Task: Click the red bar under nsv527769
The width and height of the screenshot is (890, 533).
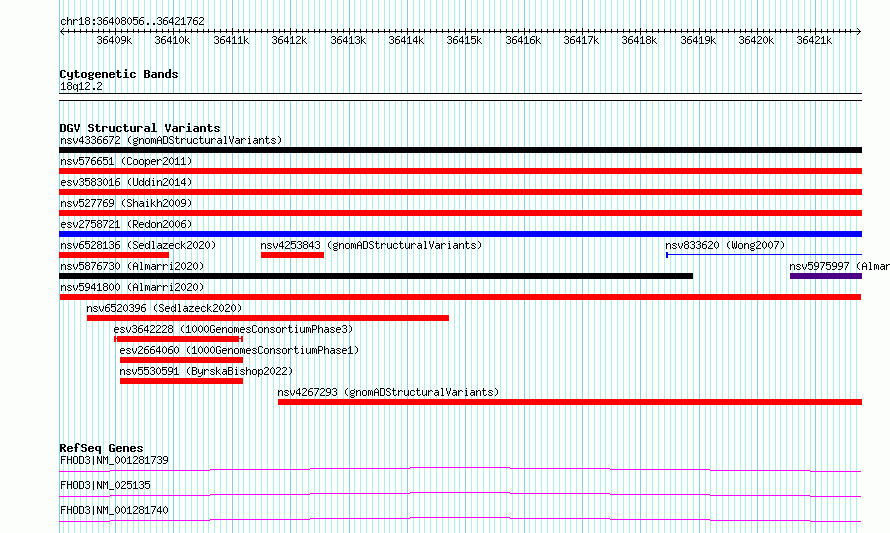Action: [x=460, y=213]
